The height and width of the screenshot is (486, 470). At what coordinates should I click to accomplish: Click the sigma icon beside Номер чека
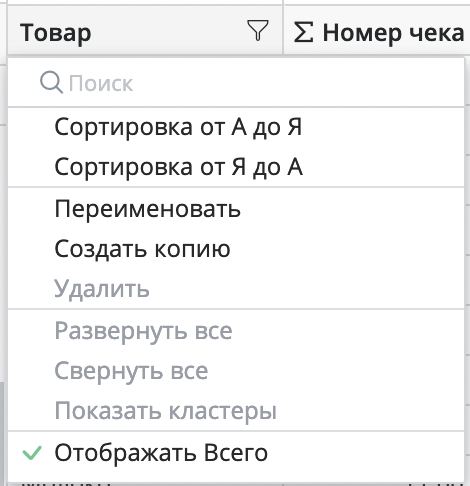[x=303, y=32]
